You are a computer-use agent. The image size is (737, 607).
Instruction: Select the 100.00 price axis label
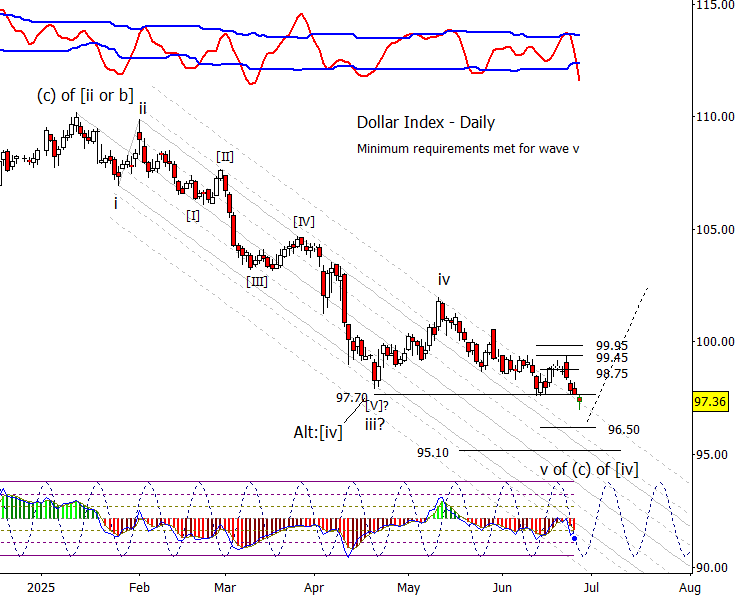click(x=715, y=342)
